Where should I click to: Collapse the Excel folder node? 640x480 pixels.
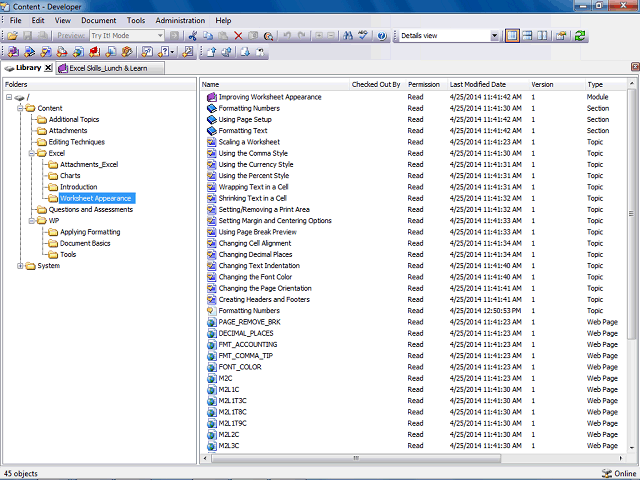31,153
